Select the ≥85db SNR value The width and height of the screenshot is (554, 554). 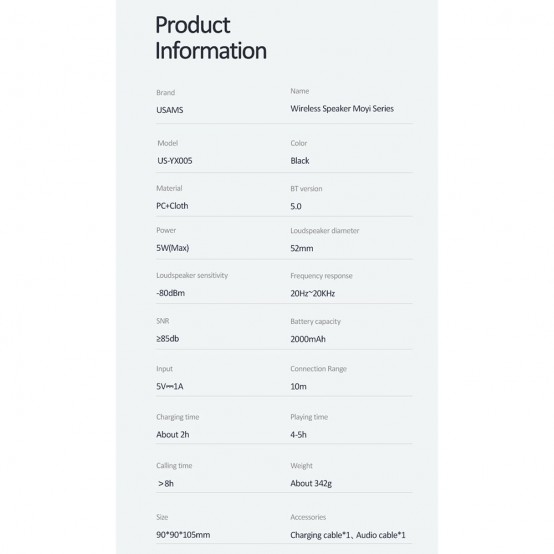point(167,339)
